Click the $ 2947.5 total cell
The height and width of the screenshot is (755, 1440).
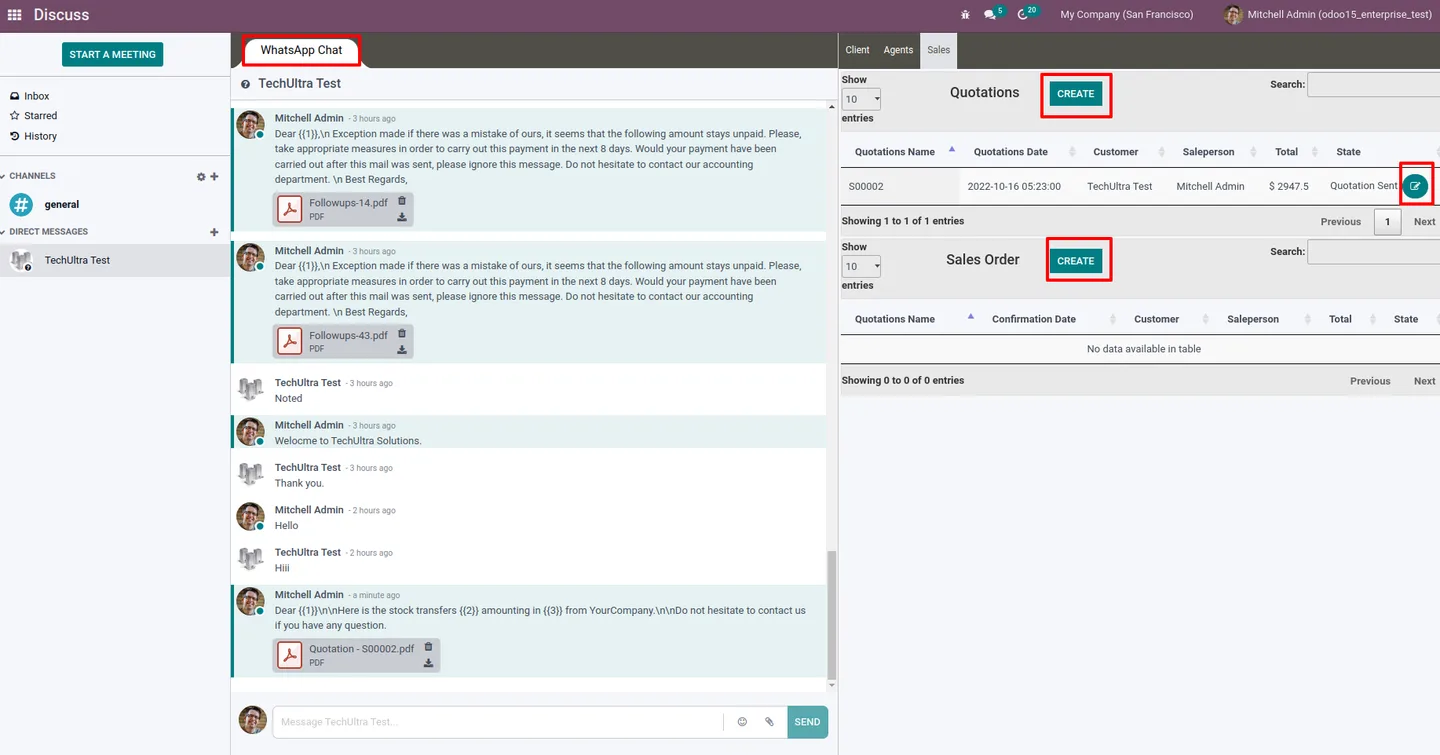point(1288,186)
